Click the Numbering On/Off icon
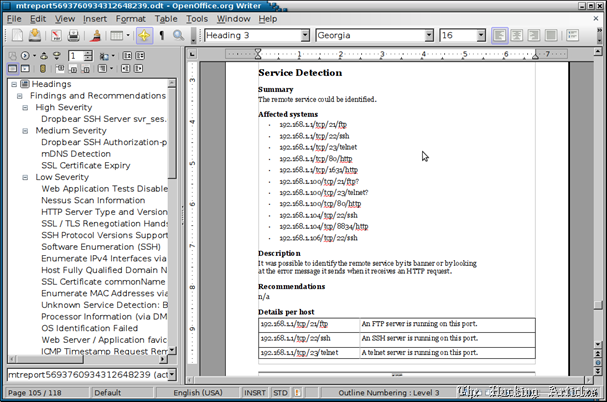The image size is (607, 402). [x=573, y=35]
